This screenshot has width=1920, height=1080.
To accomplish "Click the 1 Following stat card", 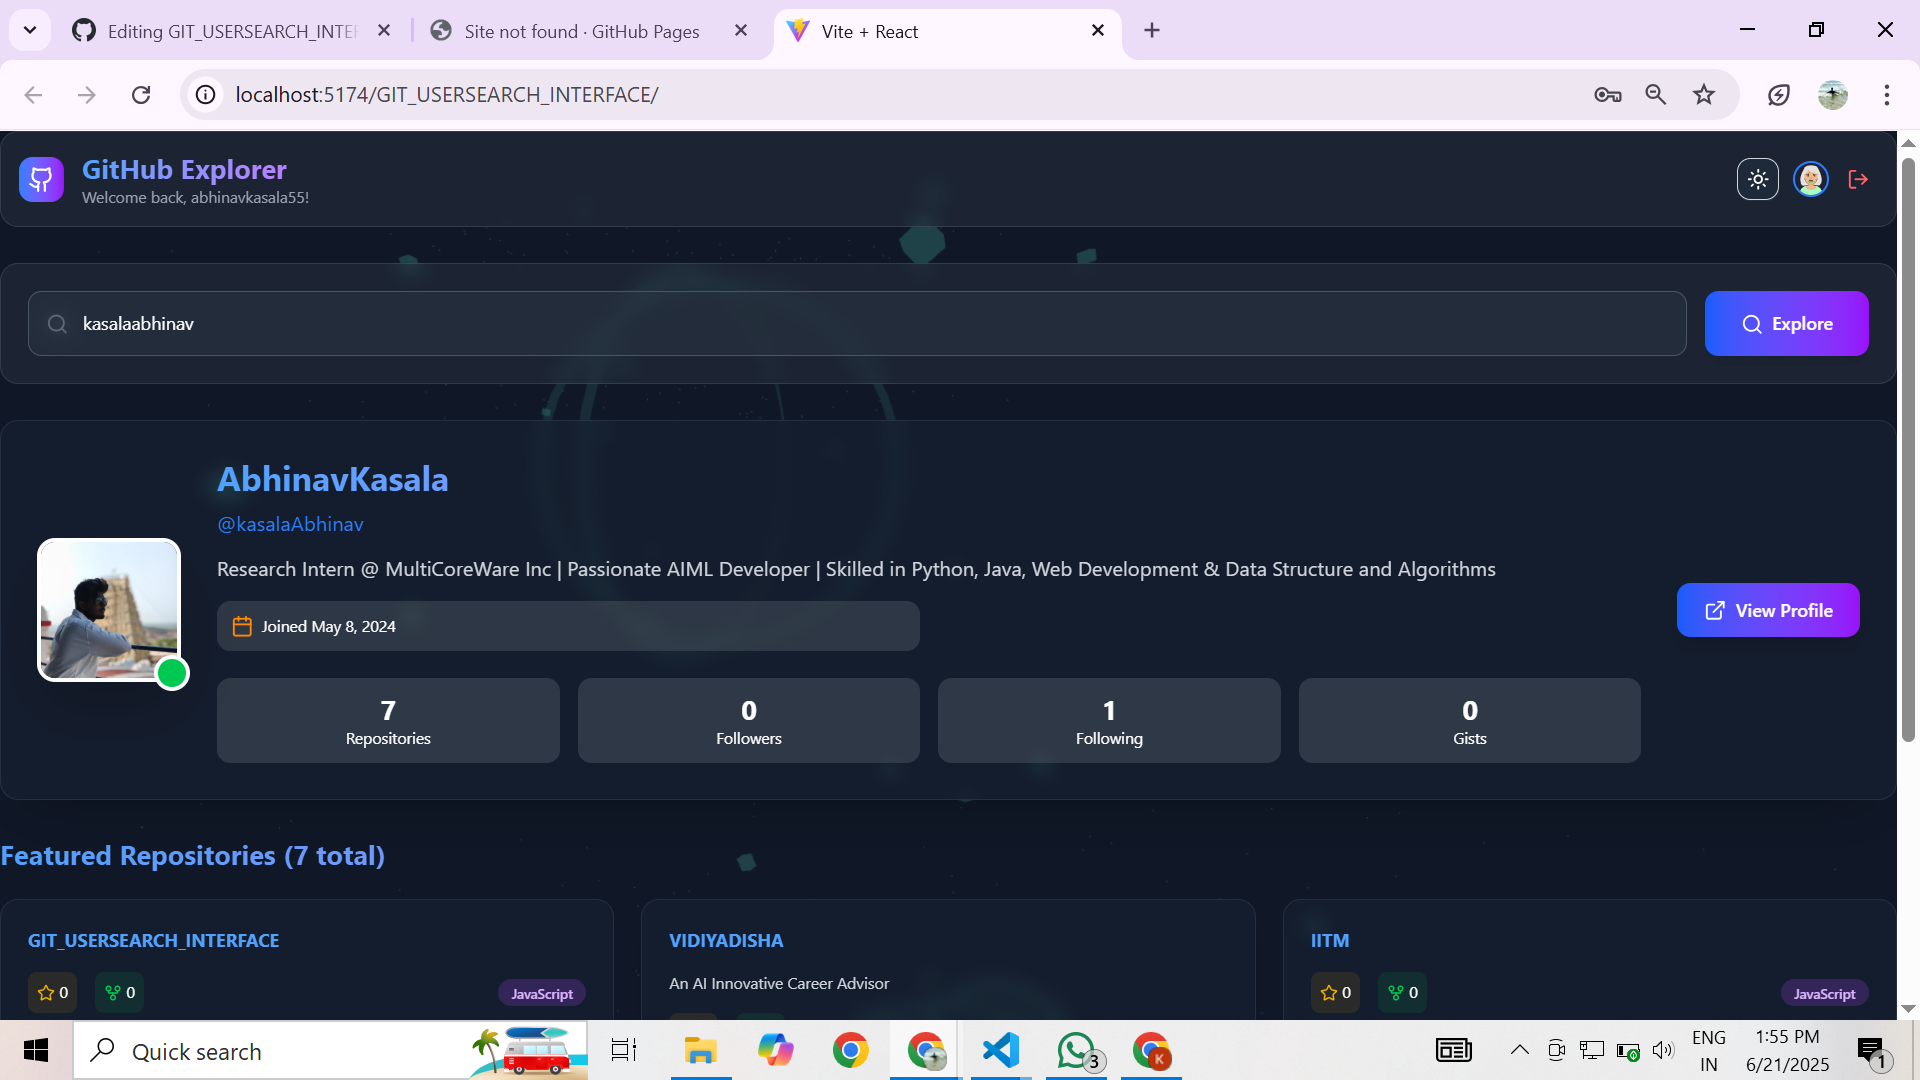I will click(1109, 721).
